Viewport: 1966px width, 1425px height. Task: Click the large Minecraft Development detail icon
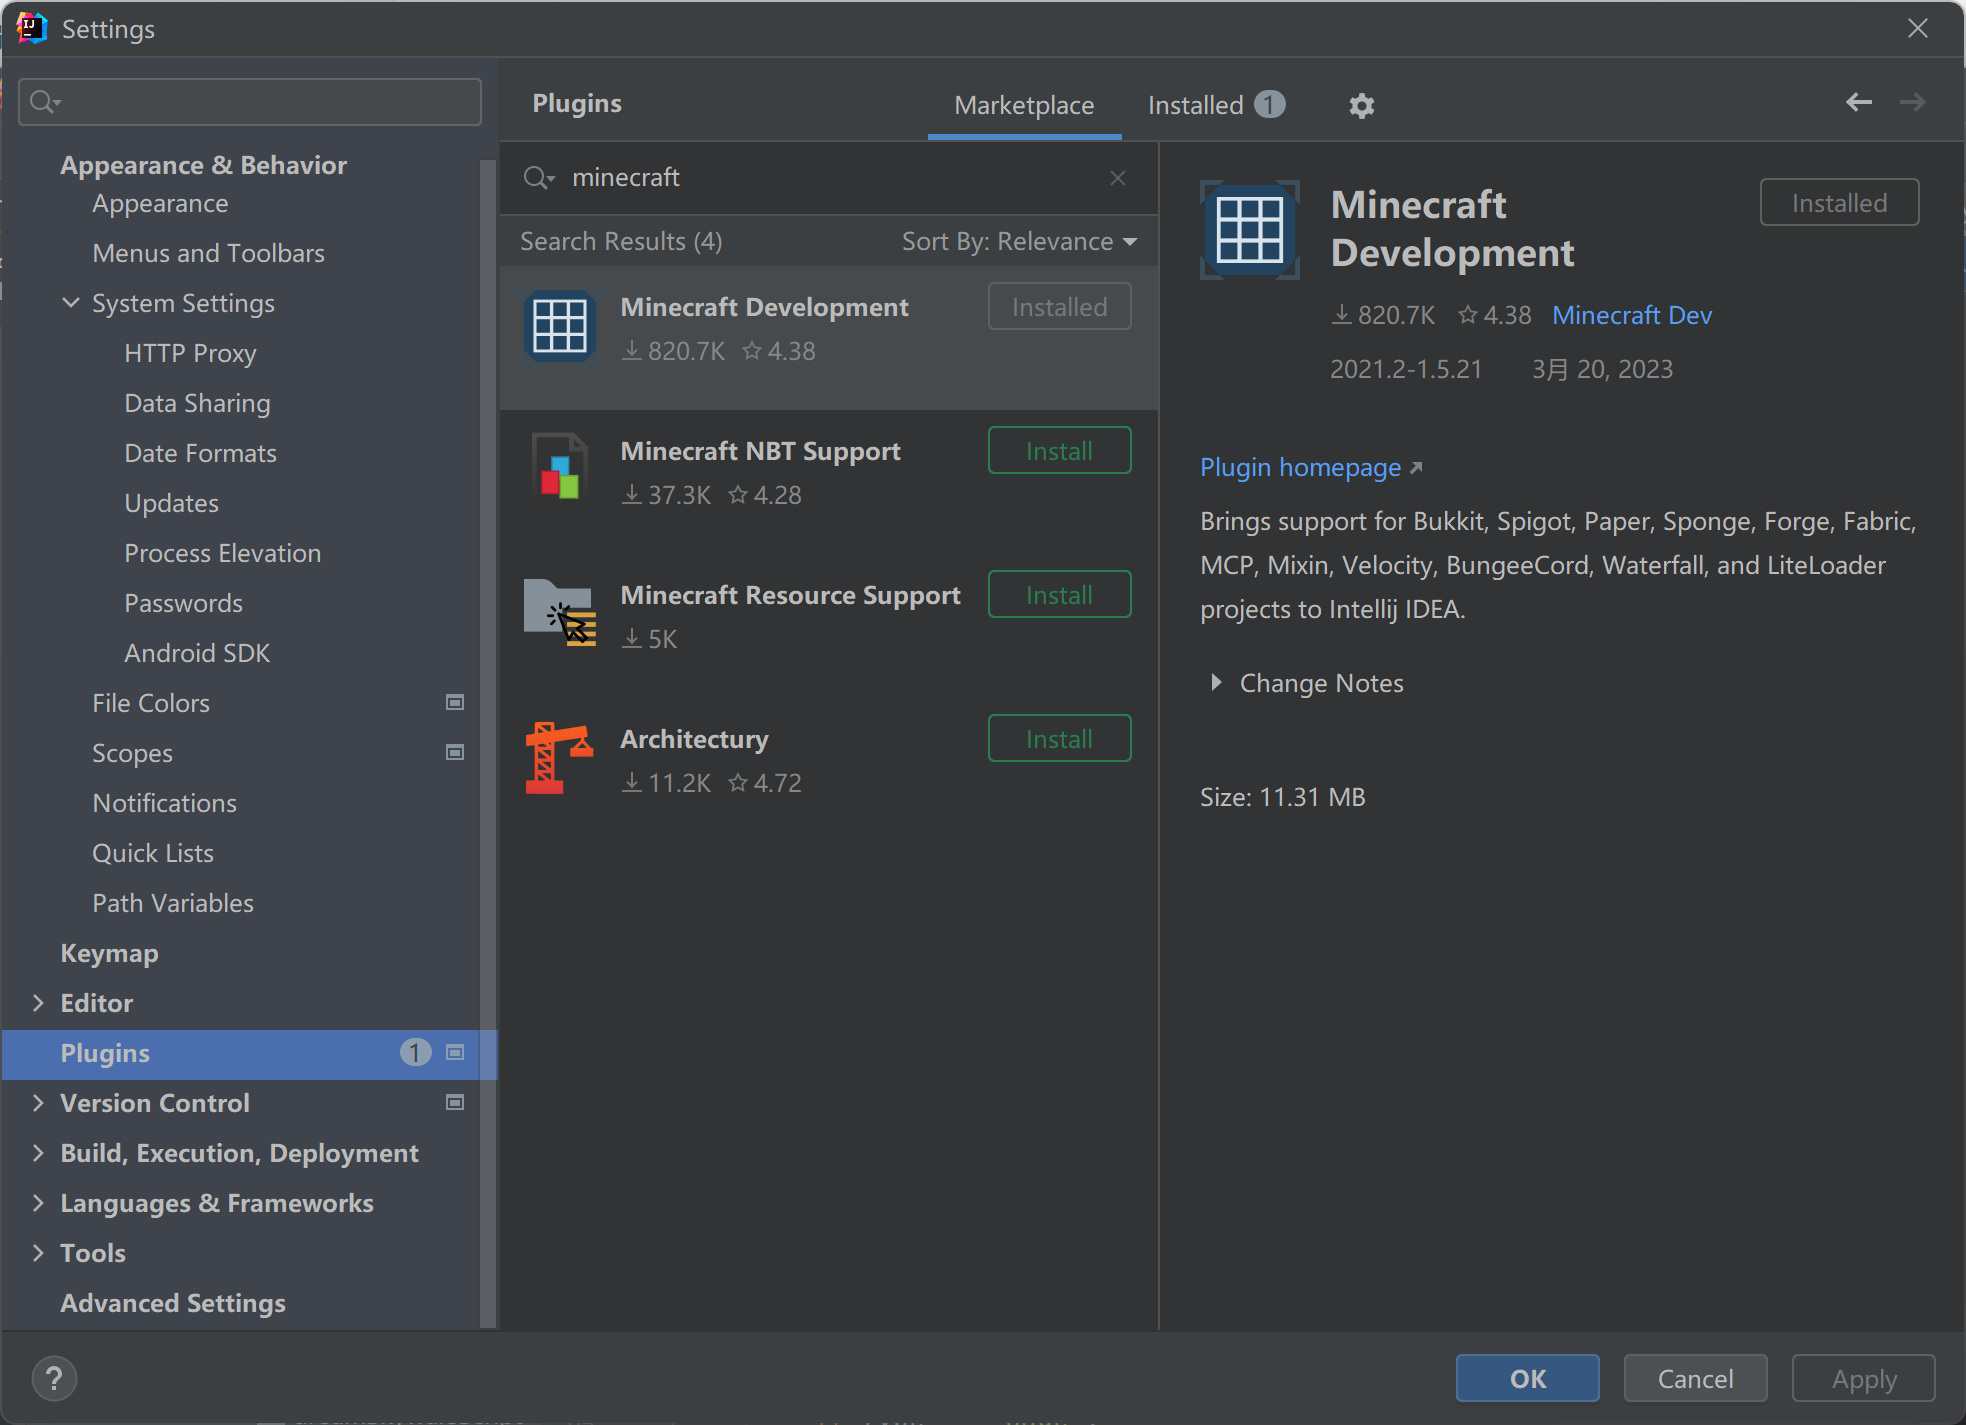(1250, 230)
